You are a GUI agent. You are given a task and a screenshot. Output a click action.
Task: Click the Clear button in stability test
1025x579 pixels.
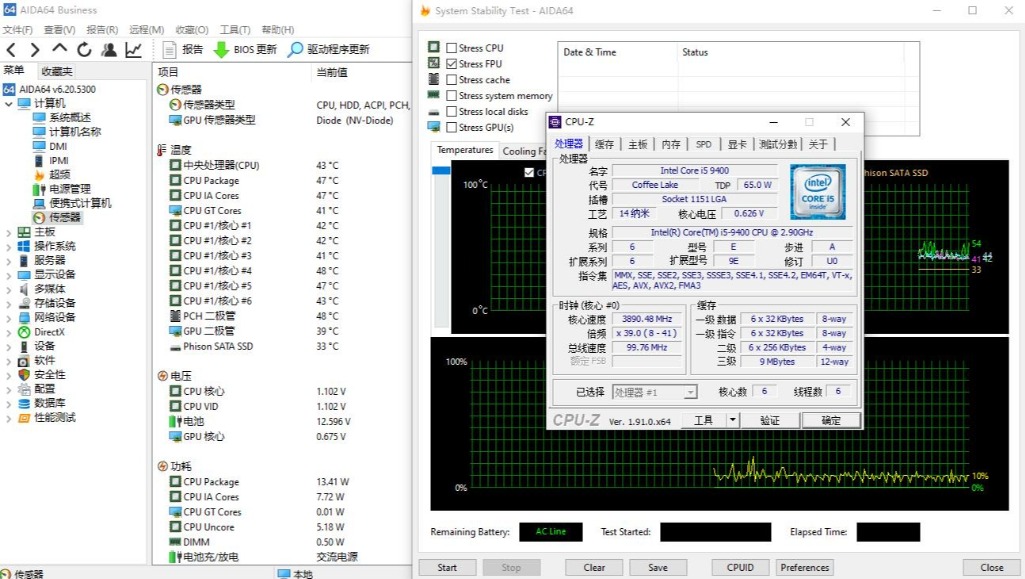click(594, 567)
